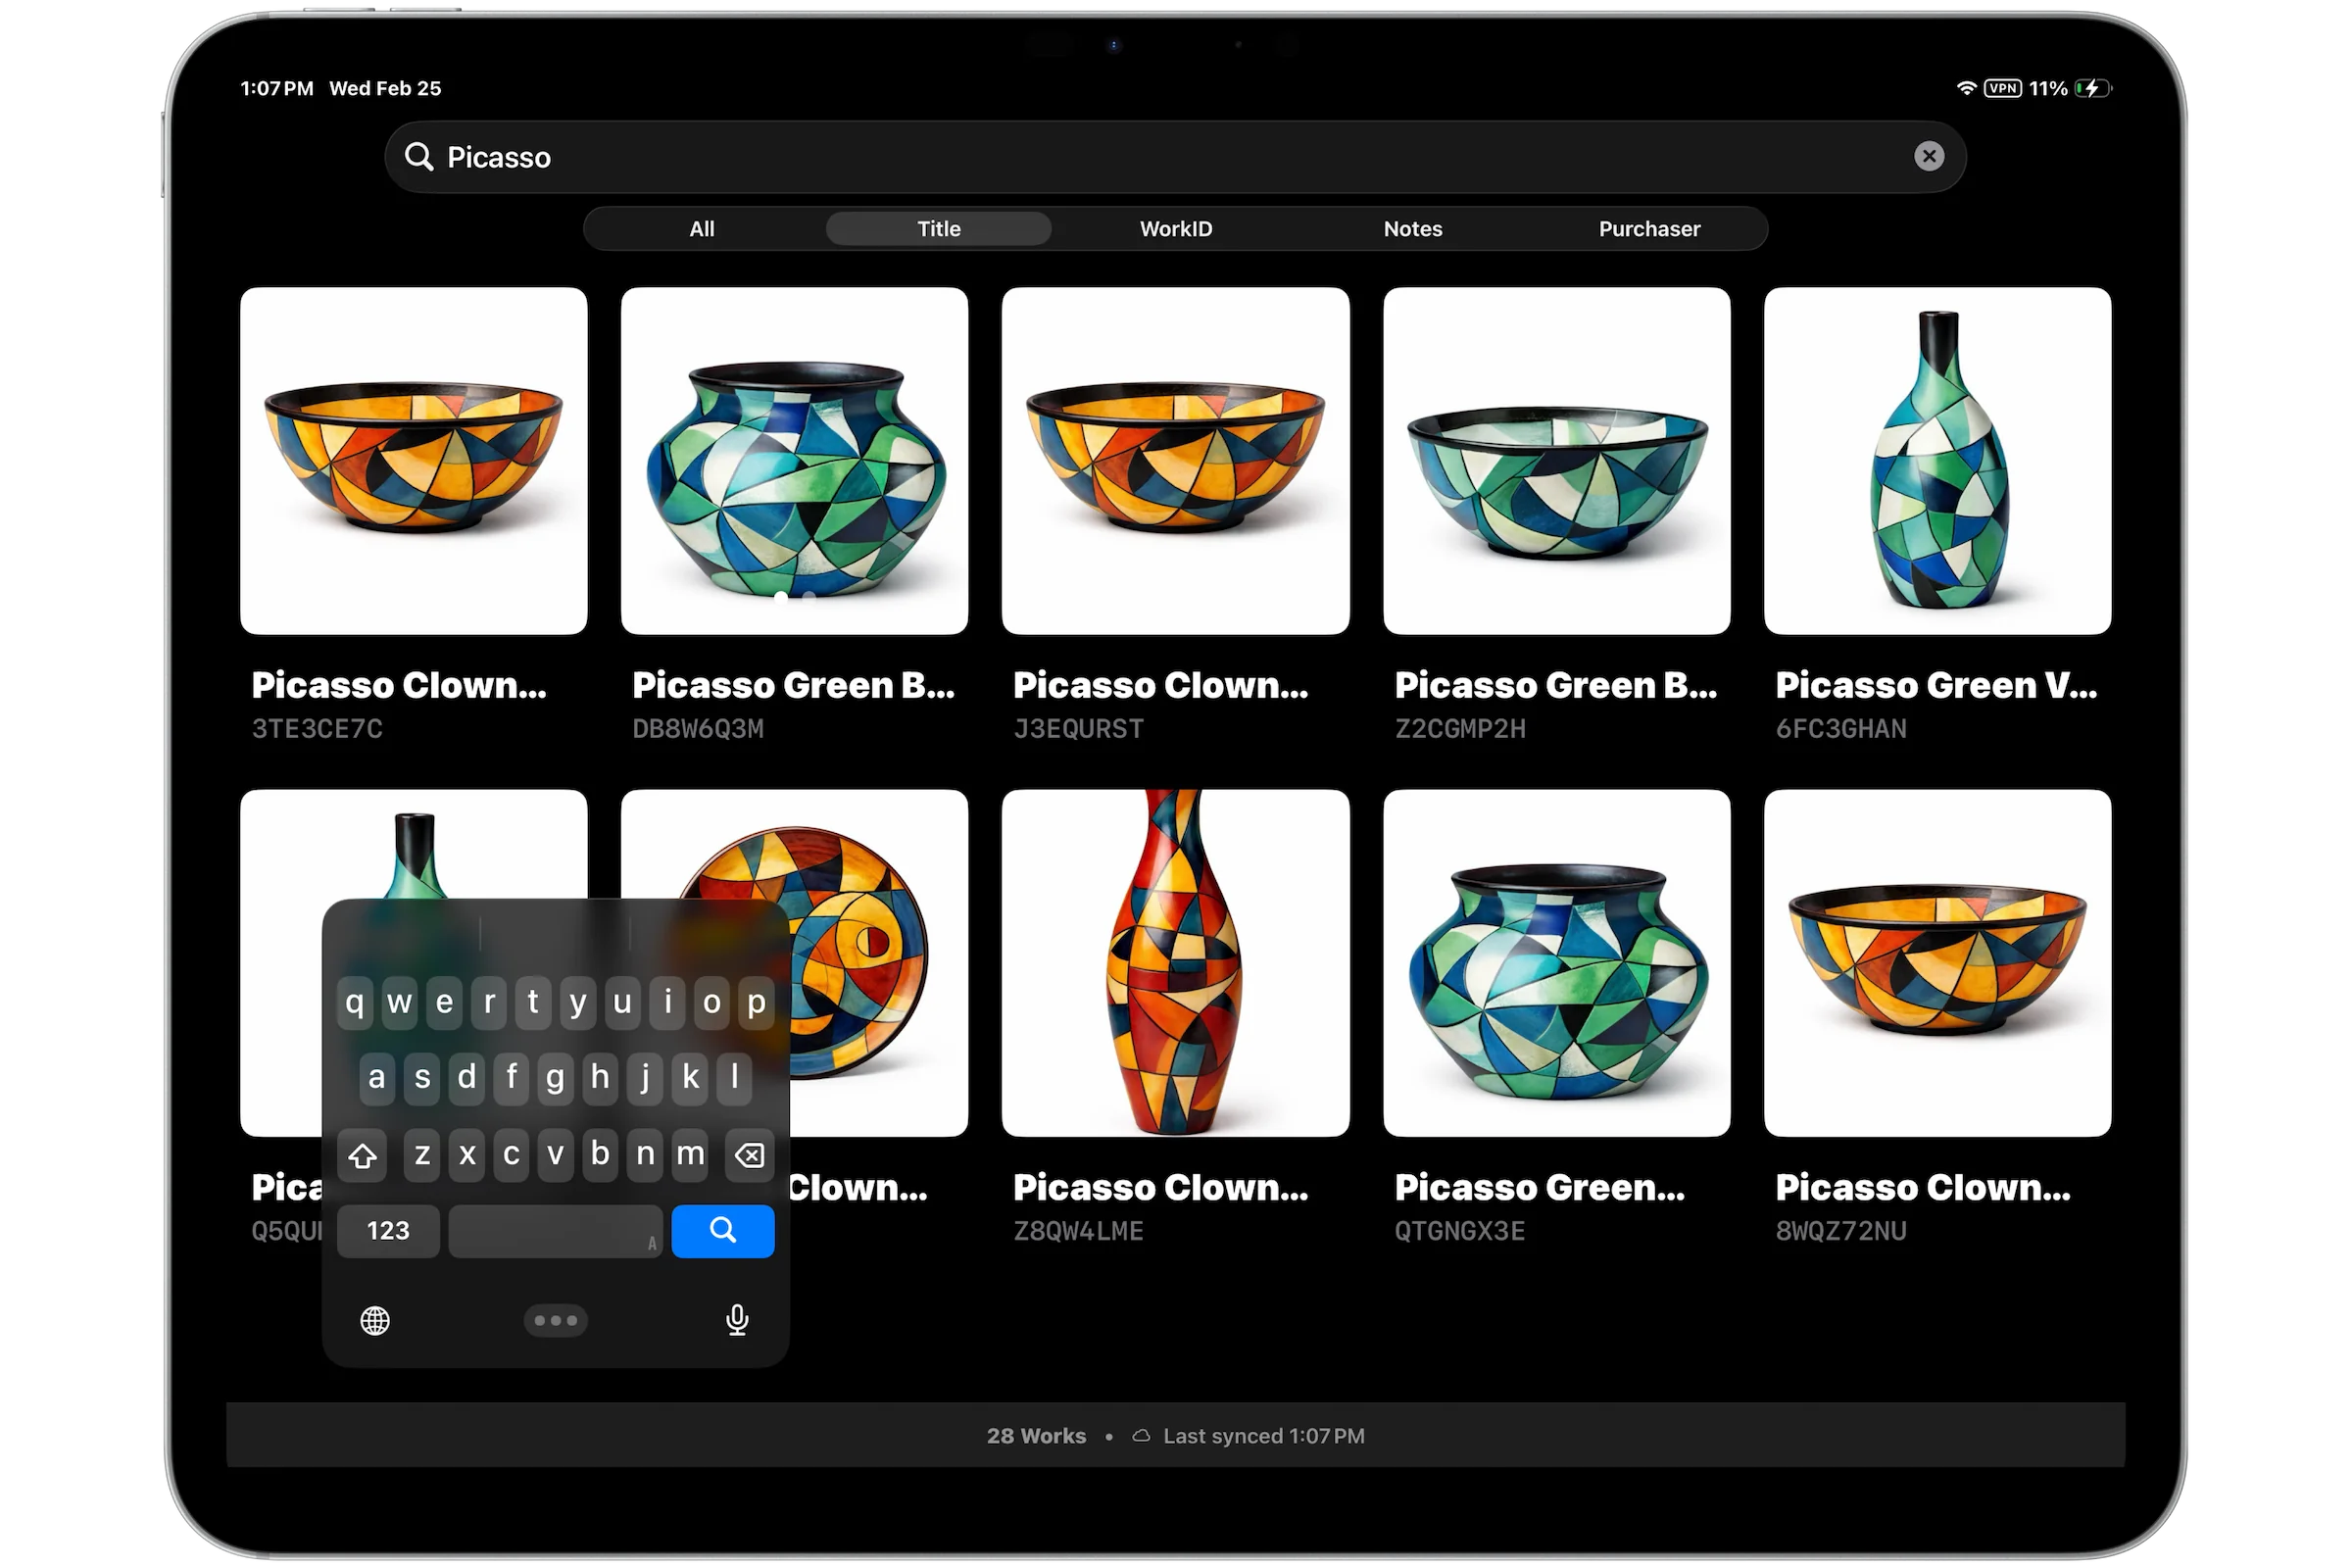
Task: Tap the 'e' key on the keyboard
Action: [444, 1002]
